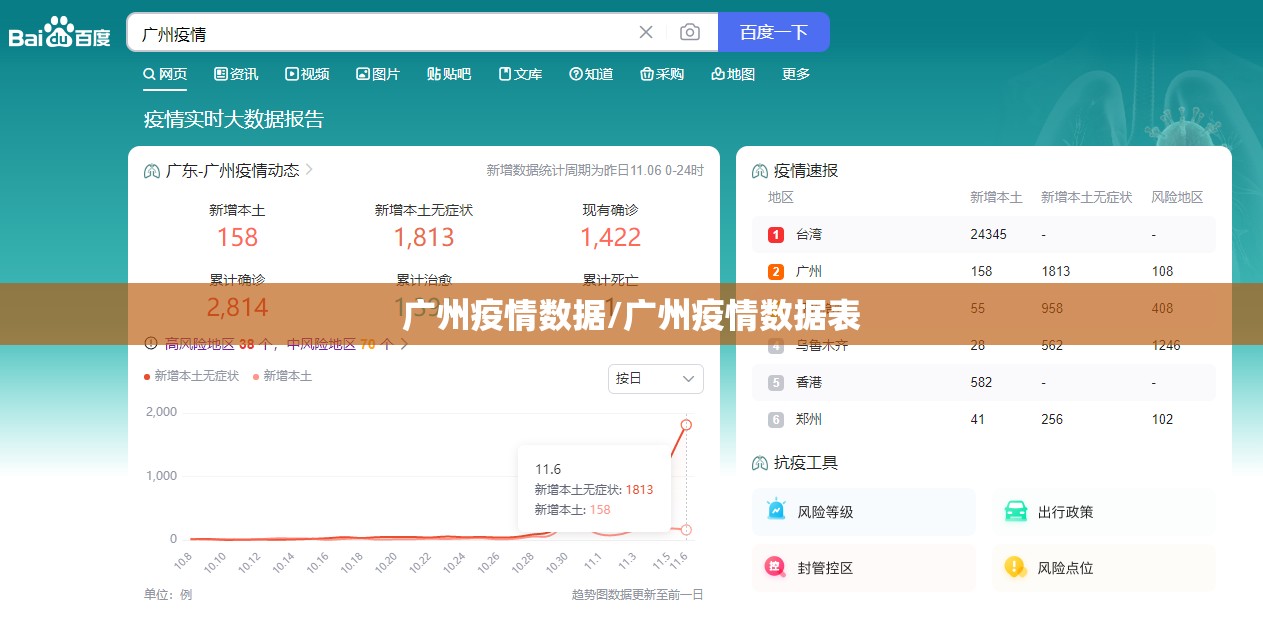
Task: Expand the 更多 menu
Action: [796, 74]
